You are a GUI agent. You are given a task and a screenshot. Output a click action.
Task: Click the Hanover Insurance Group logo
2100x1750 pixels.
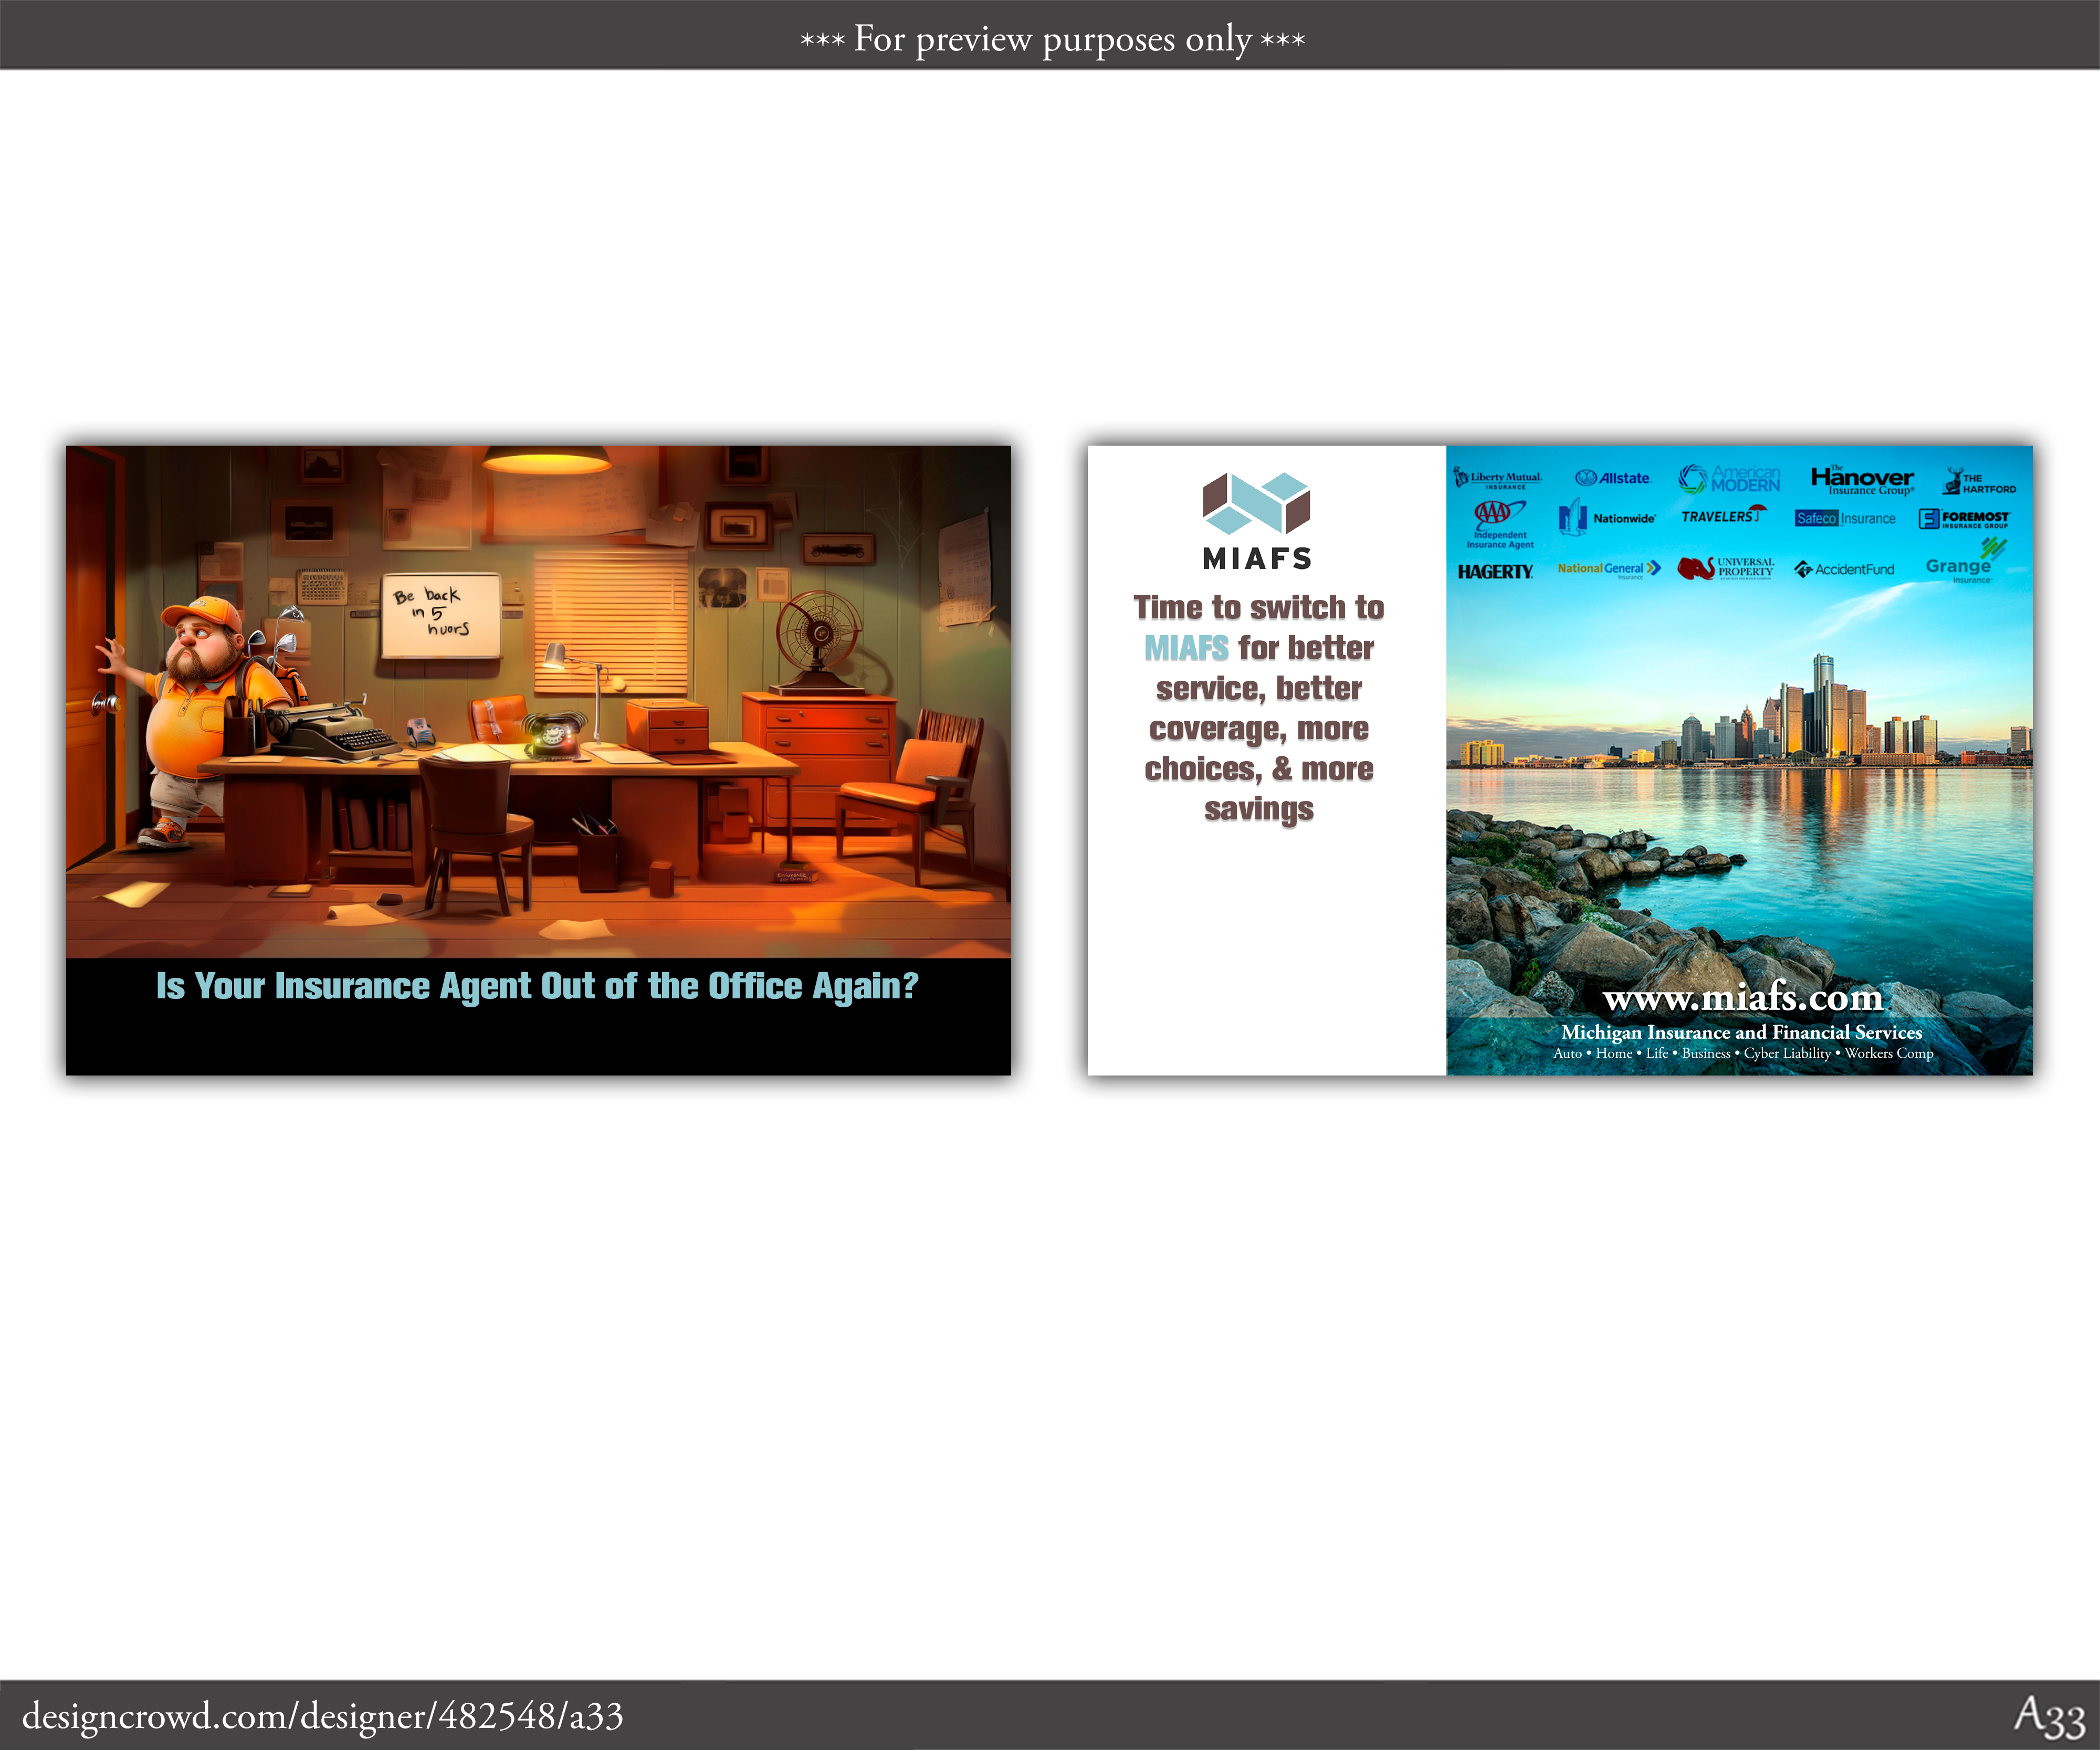tap(1862, 480)
